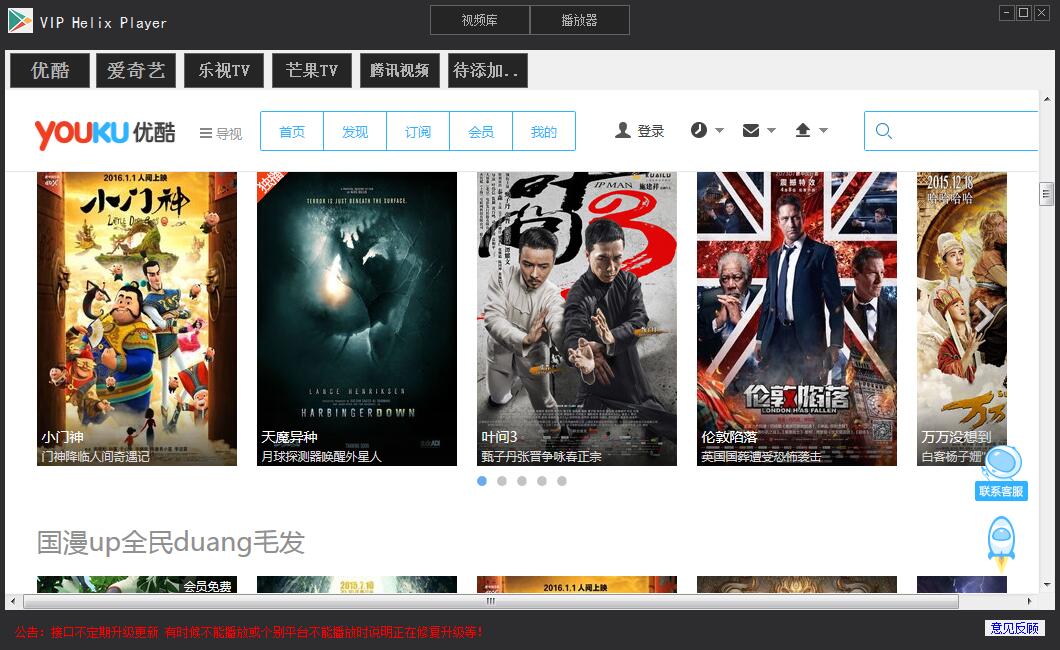Image resolution: width=1060 pixels, height=650 pixels.
Task: Expand the upload dropdown arrow
Action: [x=823, y=130]
